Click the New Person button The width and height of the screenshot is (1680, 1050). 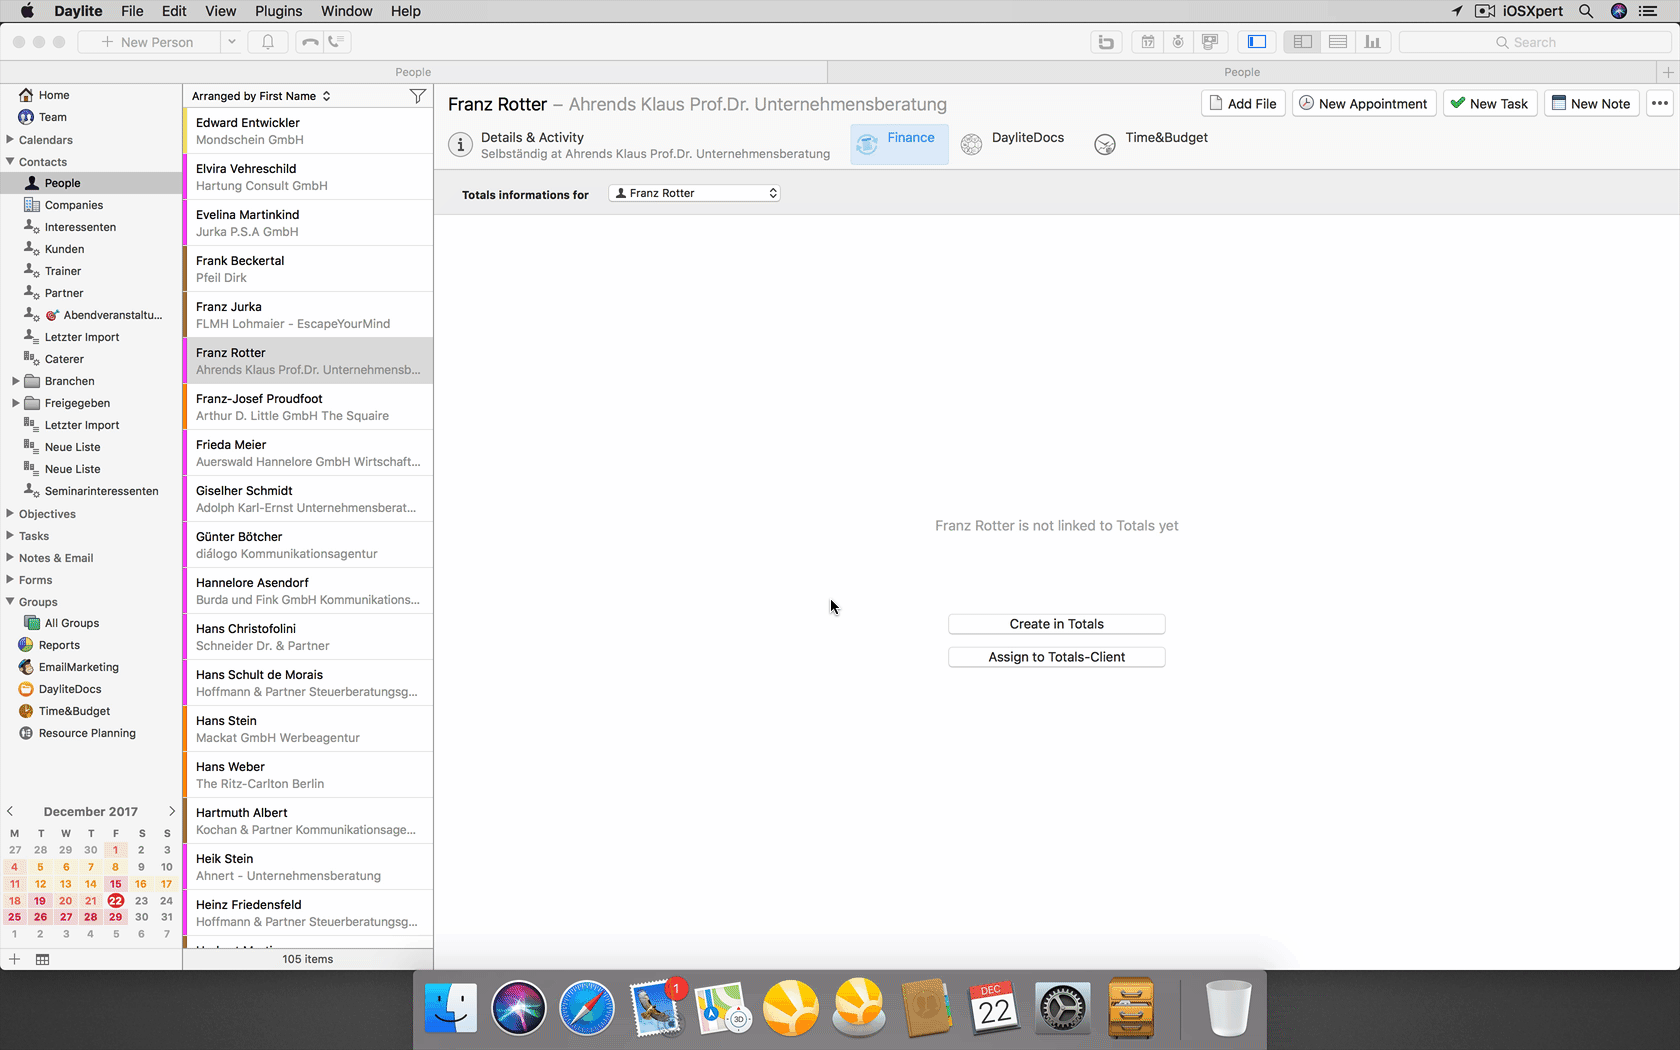coord(148,42)
